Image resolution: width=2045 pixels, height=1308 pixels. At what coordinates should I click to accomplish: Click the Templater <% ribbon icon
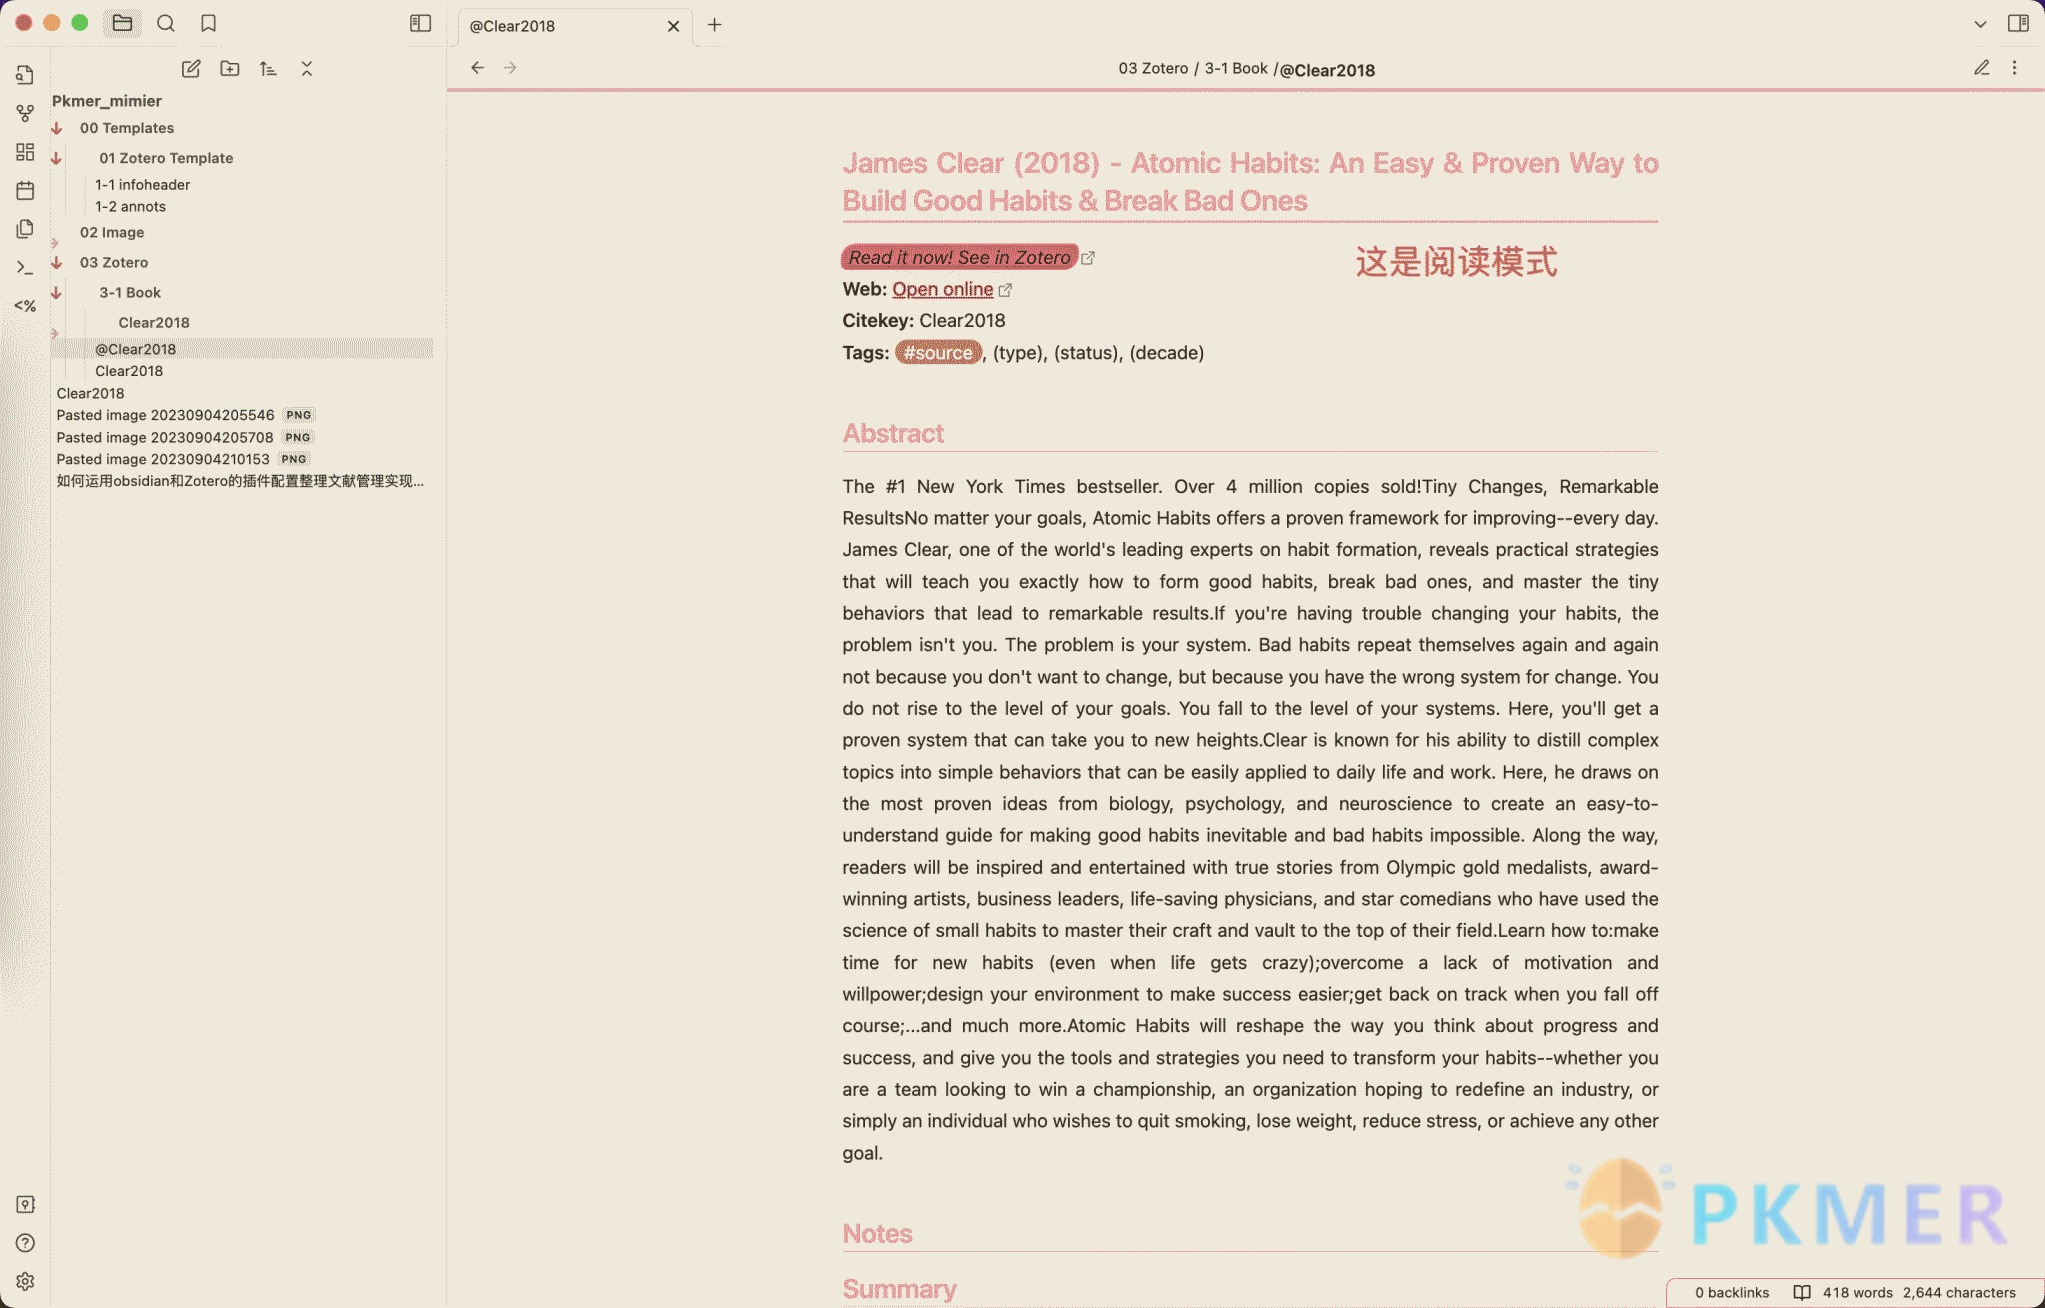(x=25, y=306)
